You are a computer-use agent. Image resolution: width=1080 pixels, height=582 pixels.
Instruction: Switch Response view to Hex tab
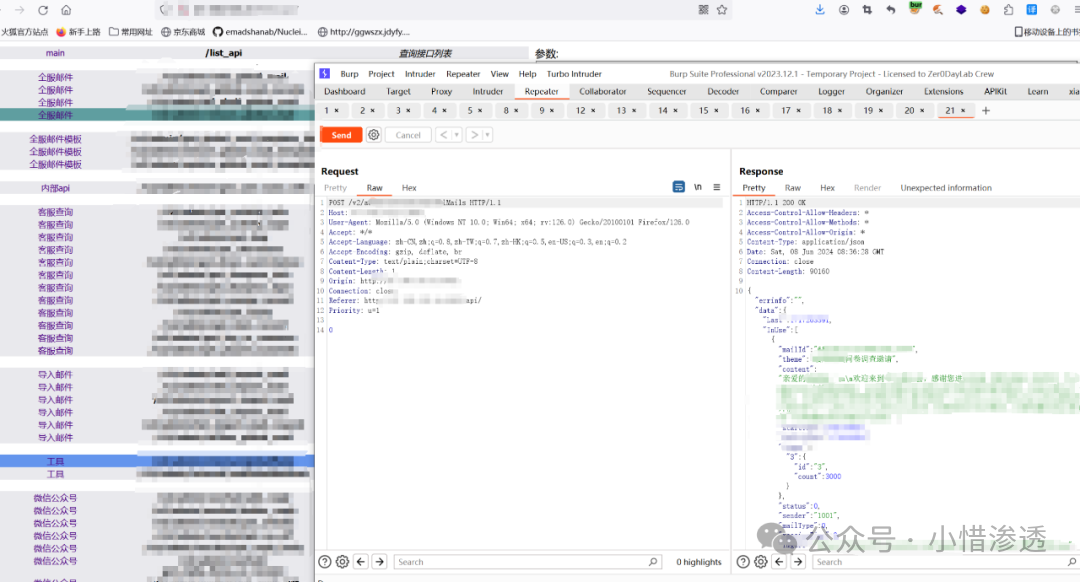pyautogui.click(x=827, y=188)
